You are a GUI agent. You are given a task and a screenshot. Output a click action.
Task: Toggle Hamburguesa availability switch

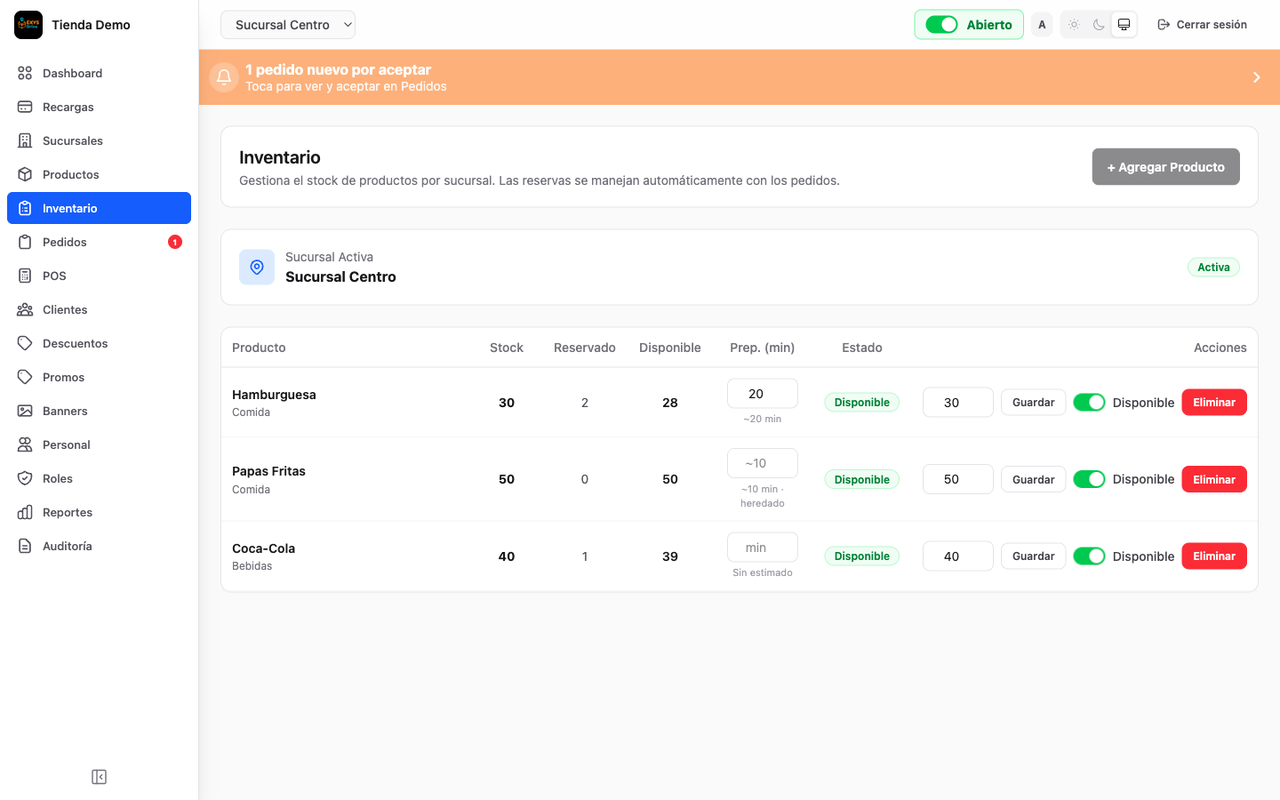tap(1089, 402)
